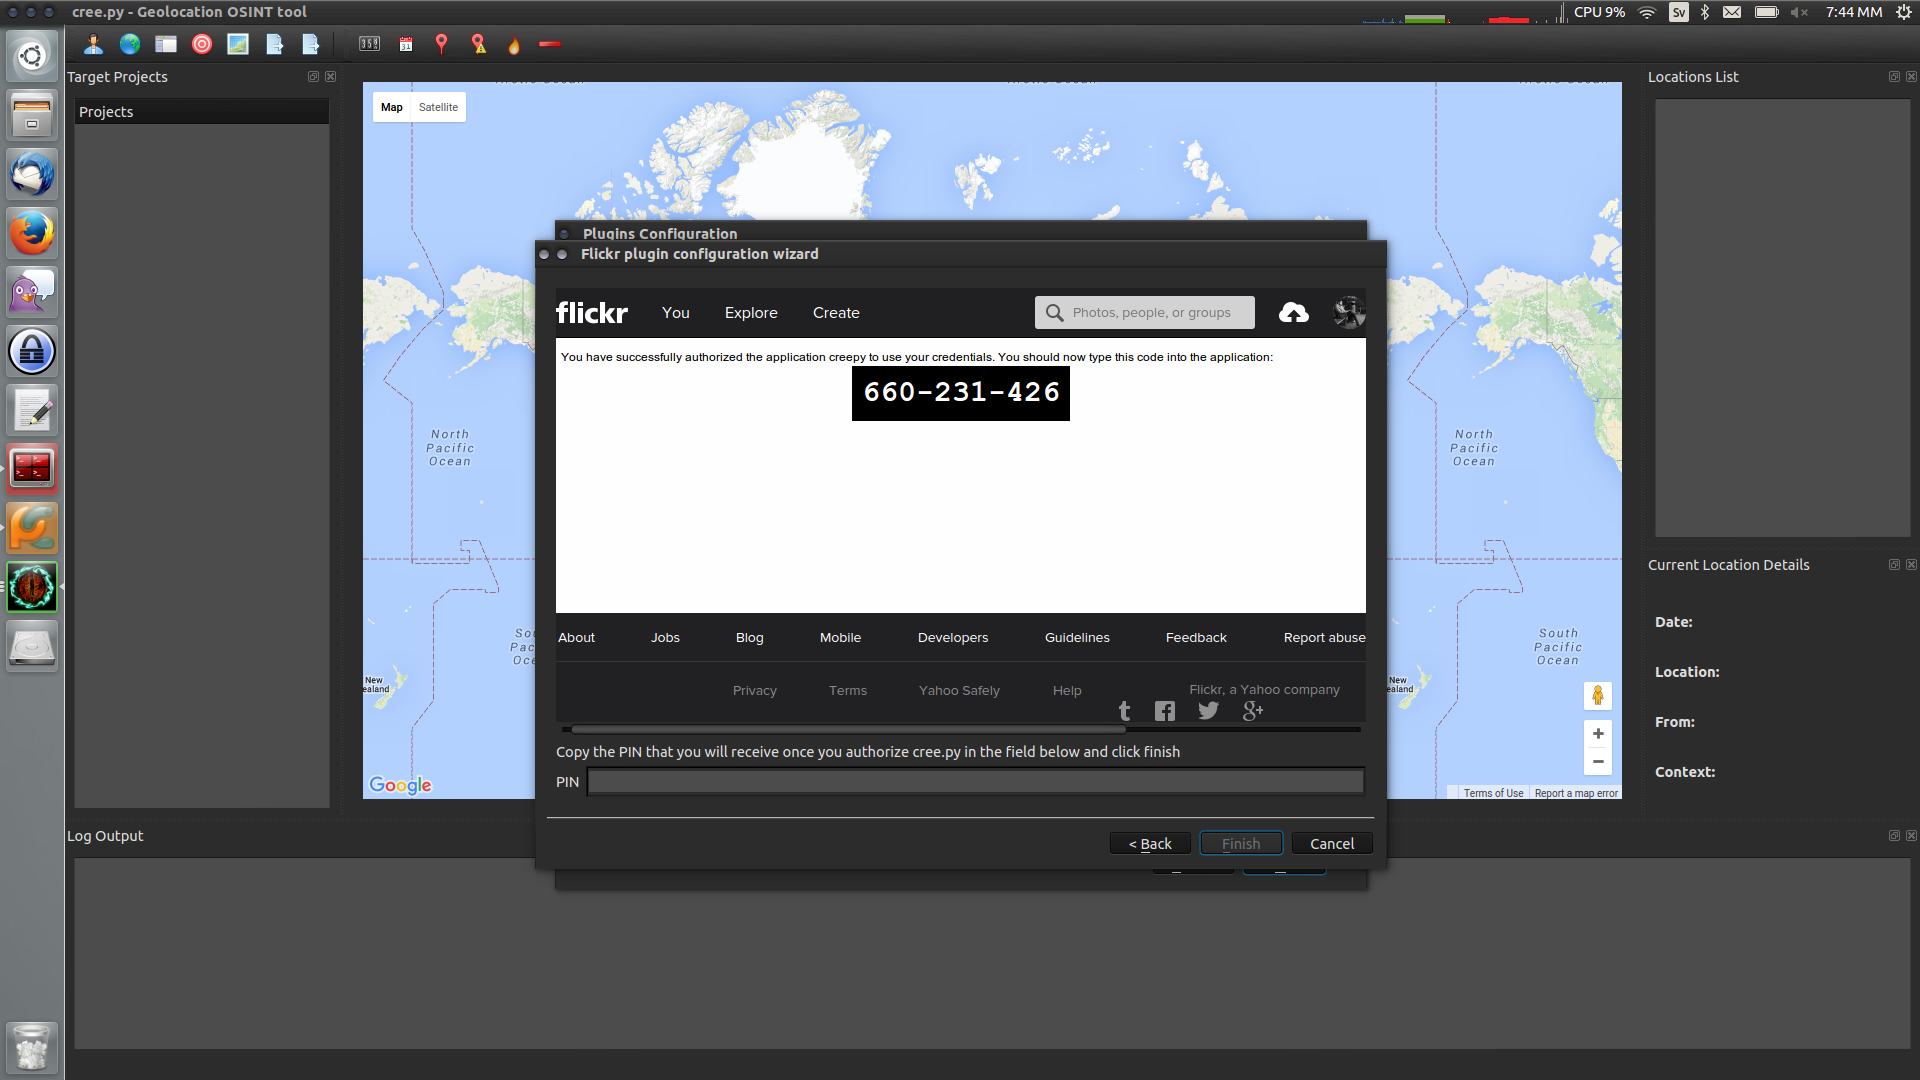The height and width of the screenshot is (1080, 1920).
Task: Open the Developers footer link
Action: click(953, 638)
